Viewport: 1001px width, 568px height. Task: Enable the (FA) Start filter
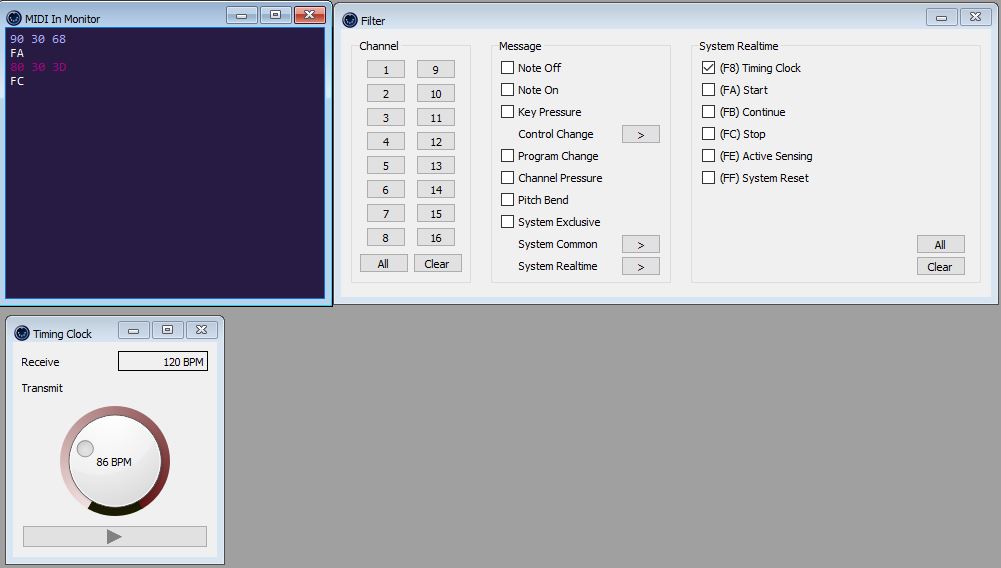pyautogui.click(x=708, y=89)
